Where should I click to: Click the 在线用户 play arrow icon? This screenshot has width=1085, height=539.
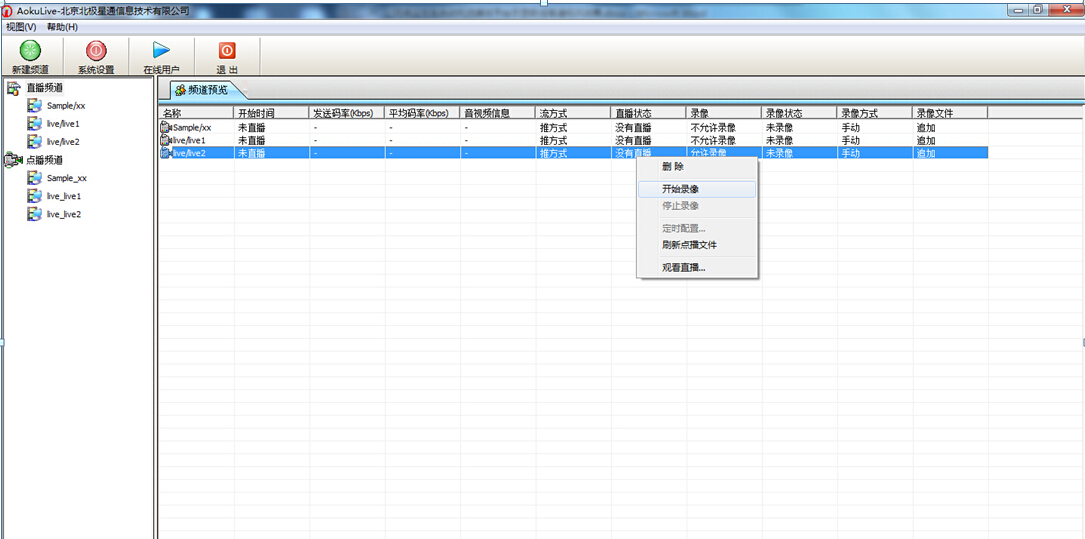pos(161,50)
